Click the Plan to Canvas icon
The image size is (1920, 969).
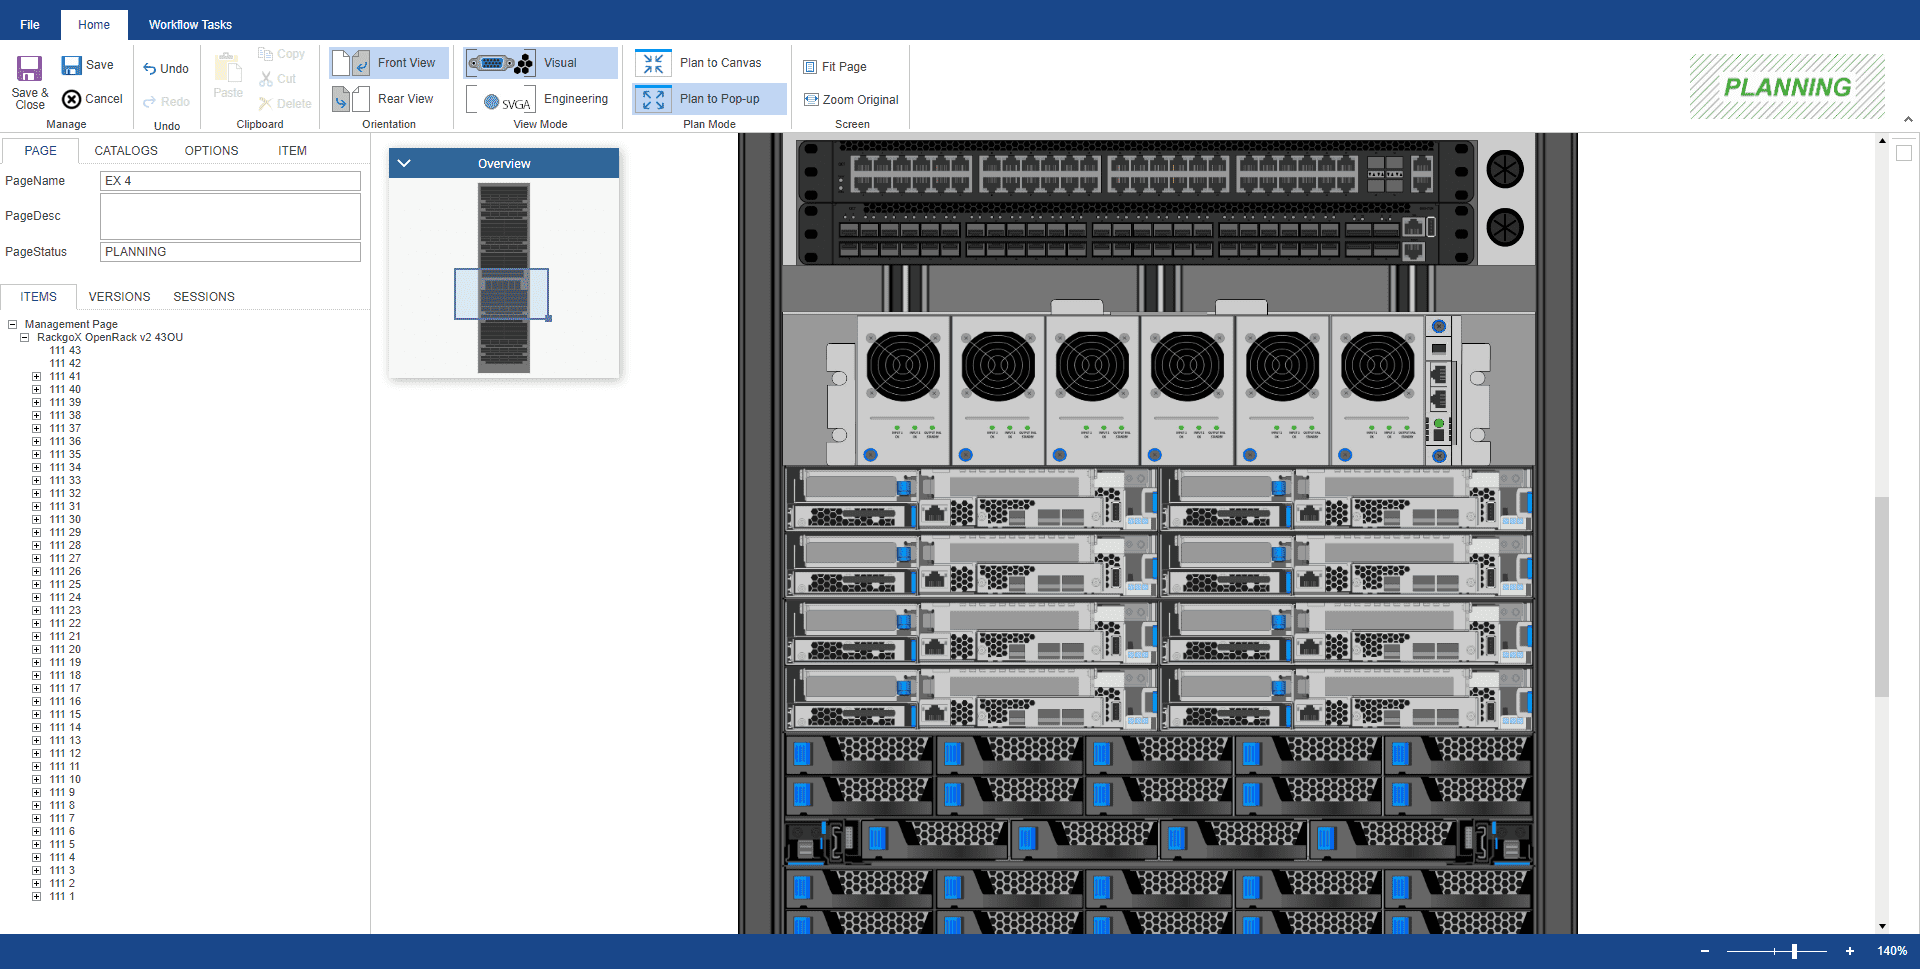(653, 63)
